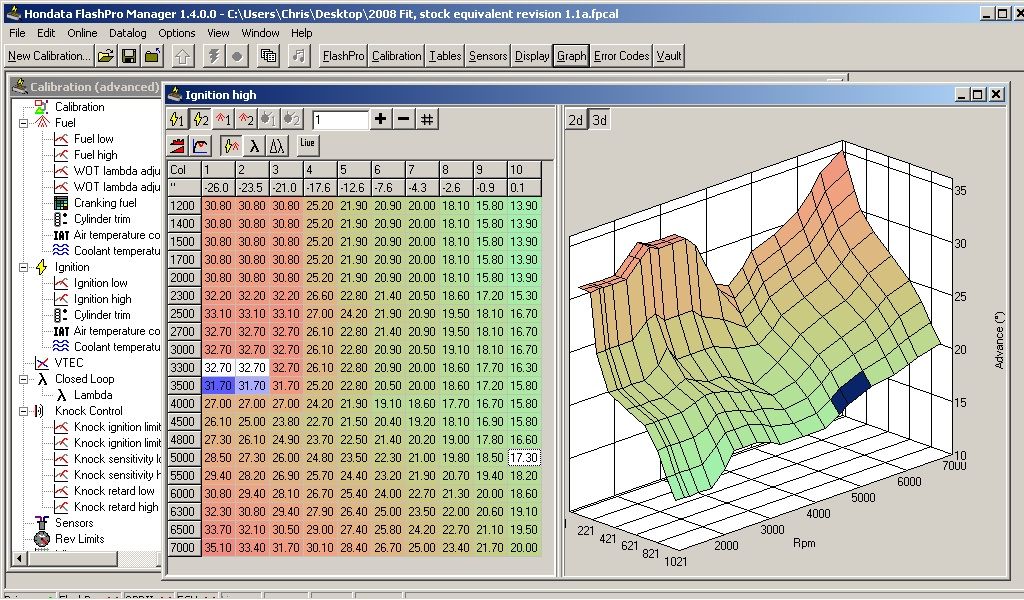Open the Datalog menu

click(x=127, y=33)
